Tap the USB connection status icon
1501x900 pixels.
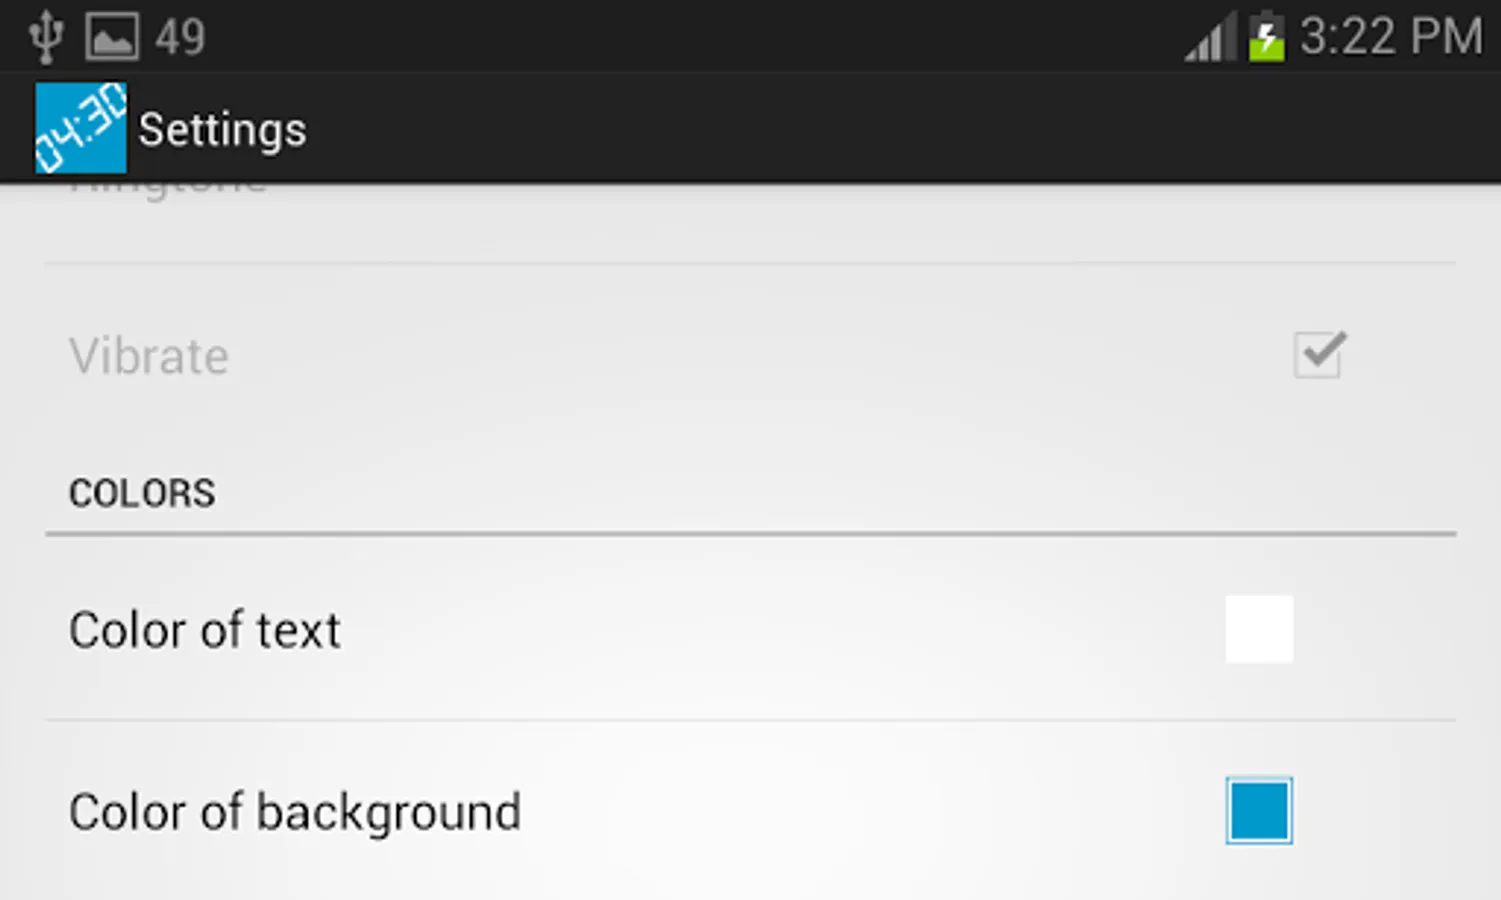[45, 37]
